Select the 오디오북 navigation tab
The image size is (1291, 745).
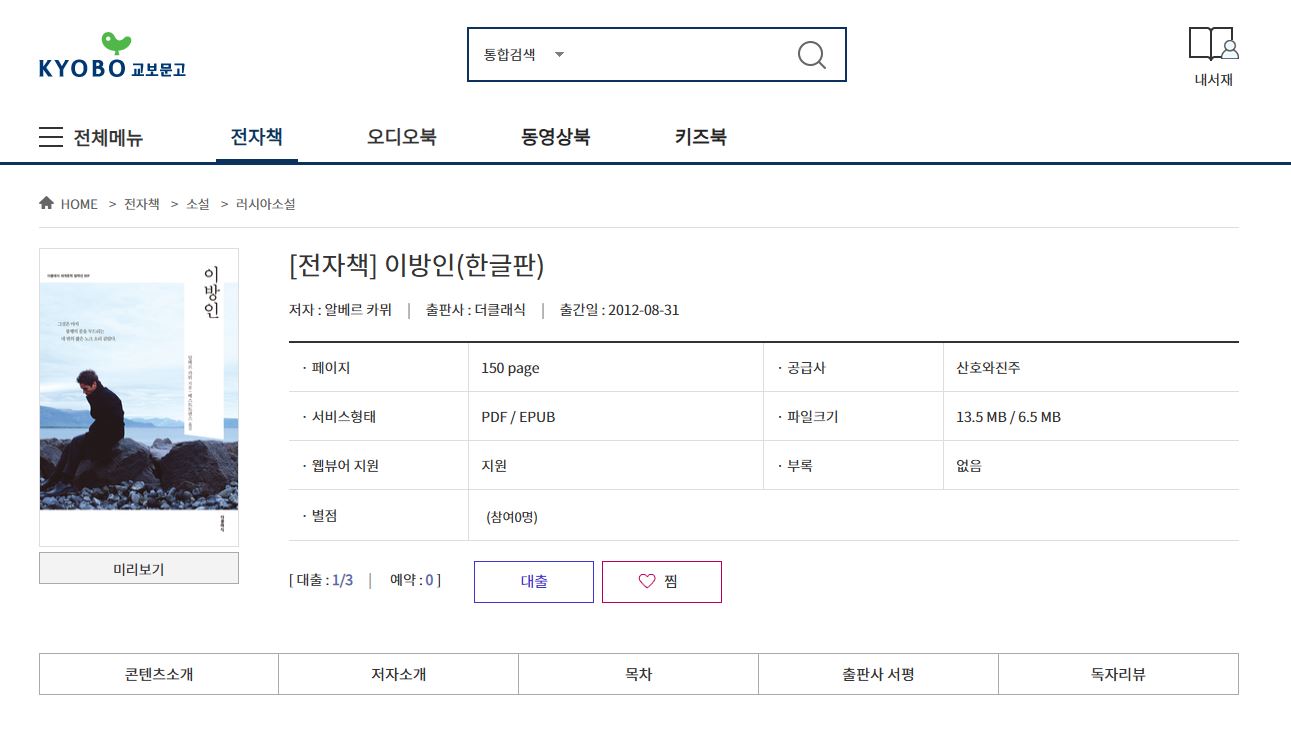(x=401, y=137)
